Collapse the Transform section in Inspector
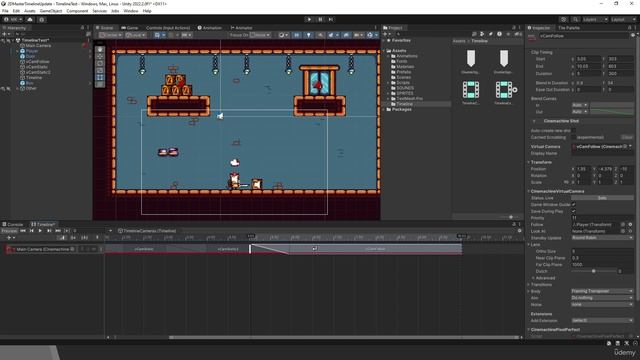The height and width of the screenshot is (360, 640). (x=529, y=162)
